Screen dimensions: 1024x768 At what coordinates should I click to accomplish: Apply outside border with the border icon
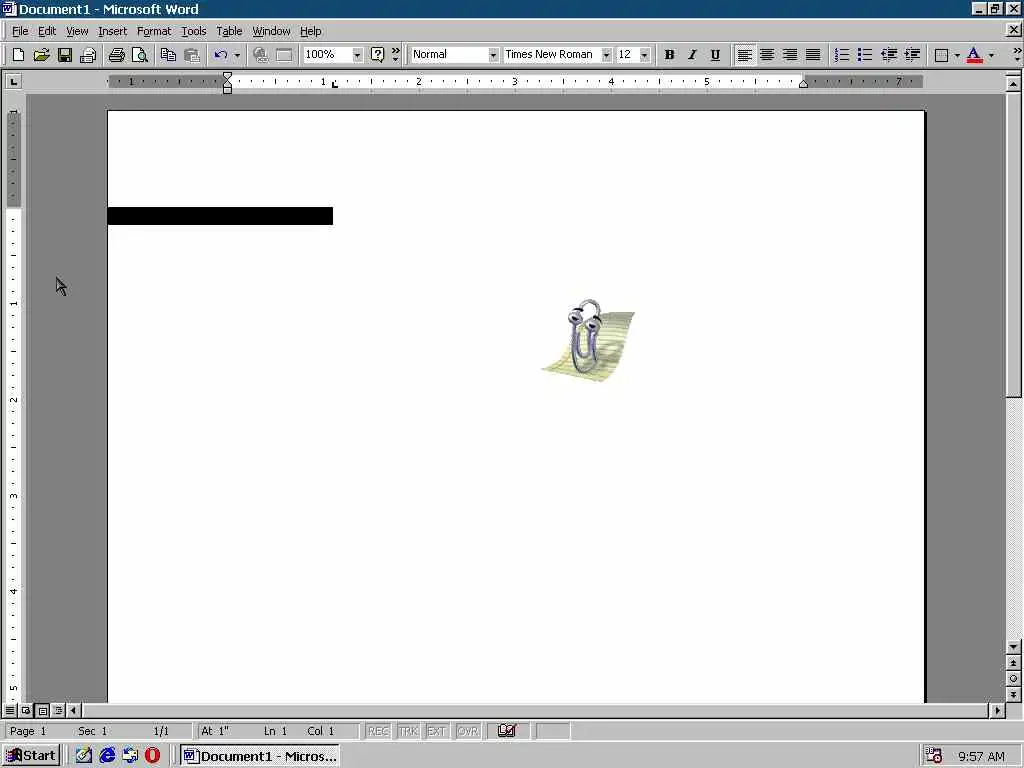[941, 55]
